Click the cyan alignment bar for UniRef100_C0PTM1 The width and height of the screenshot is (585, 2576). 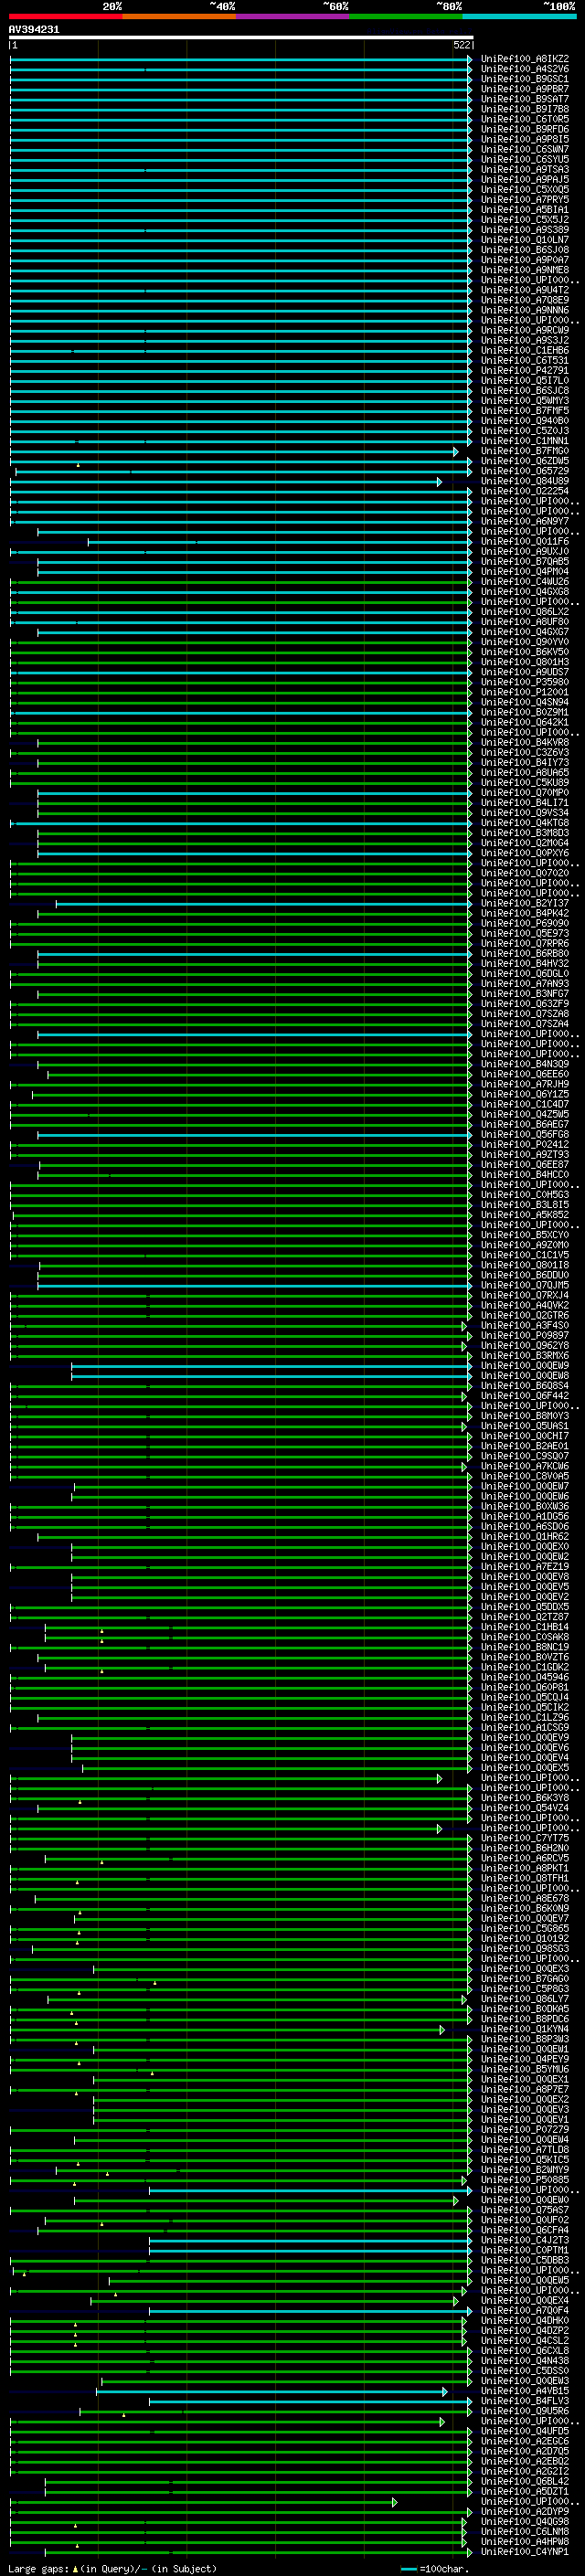pyautogui.click(x=310, y=2252)
